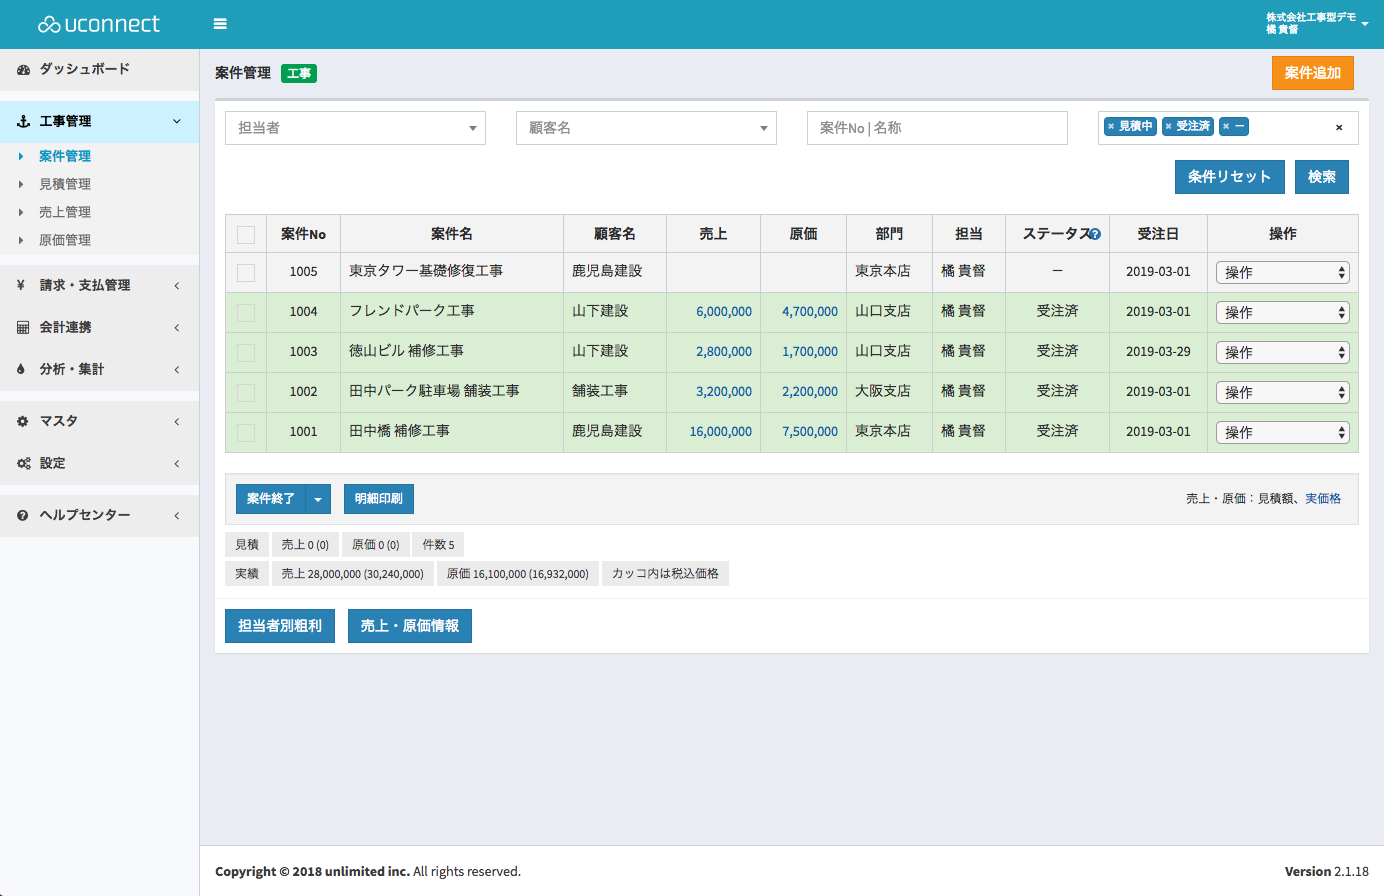Click the 原価 amount 7,500,000
1384x896 pixels.
[810, 432]
